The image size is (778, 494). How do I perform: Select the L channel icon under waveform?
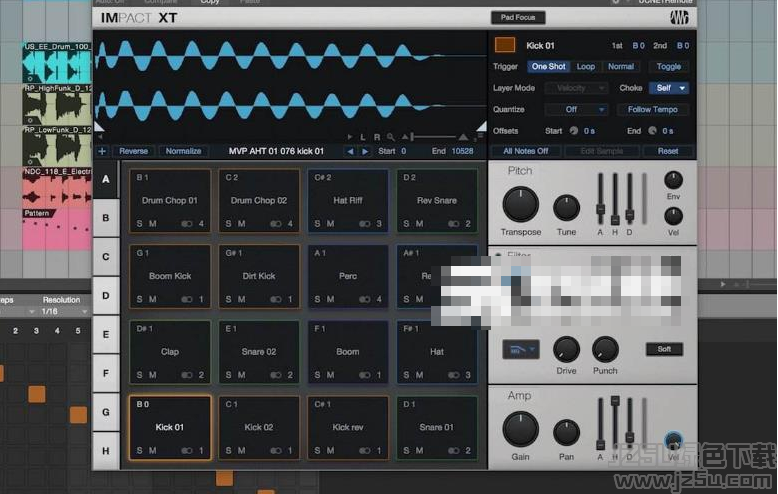363,137
